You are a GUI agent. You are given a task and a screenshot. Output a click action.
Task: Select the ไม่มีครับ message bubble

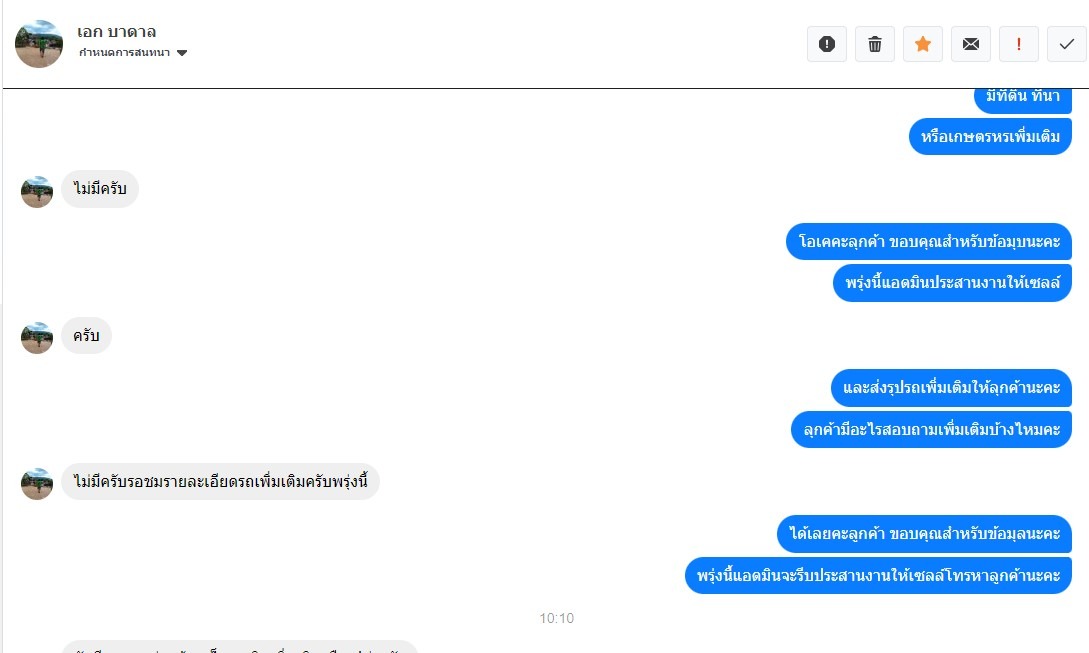[x=100, y=189]
